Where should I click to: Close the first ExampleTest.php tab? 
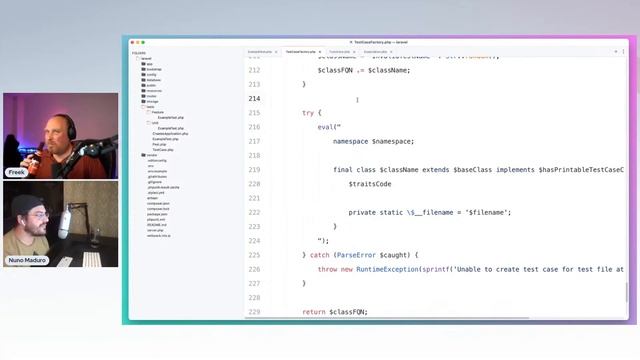coord(276,52)
